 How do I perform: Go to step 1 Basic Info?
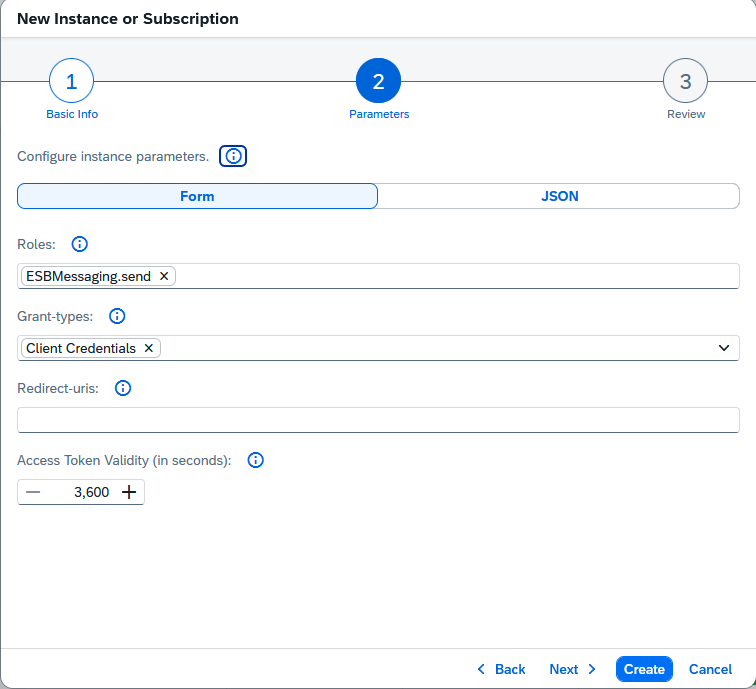pyautogui.click(x=72, y=82)
